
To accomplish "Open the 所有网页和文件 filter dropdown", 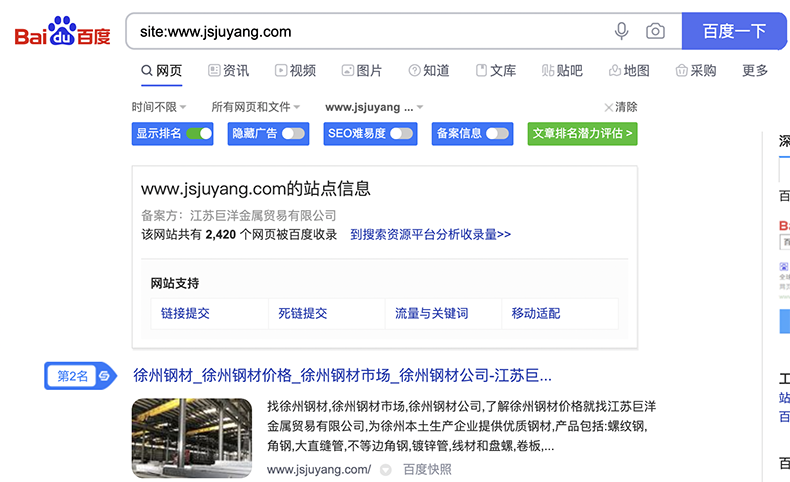I will tap(255, 107).
